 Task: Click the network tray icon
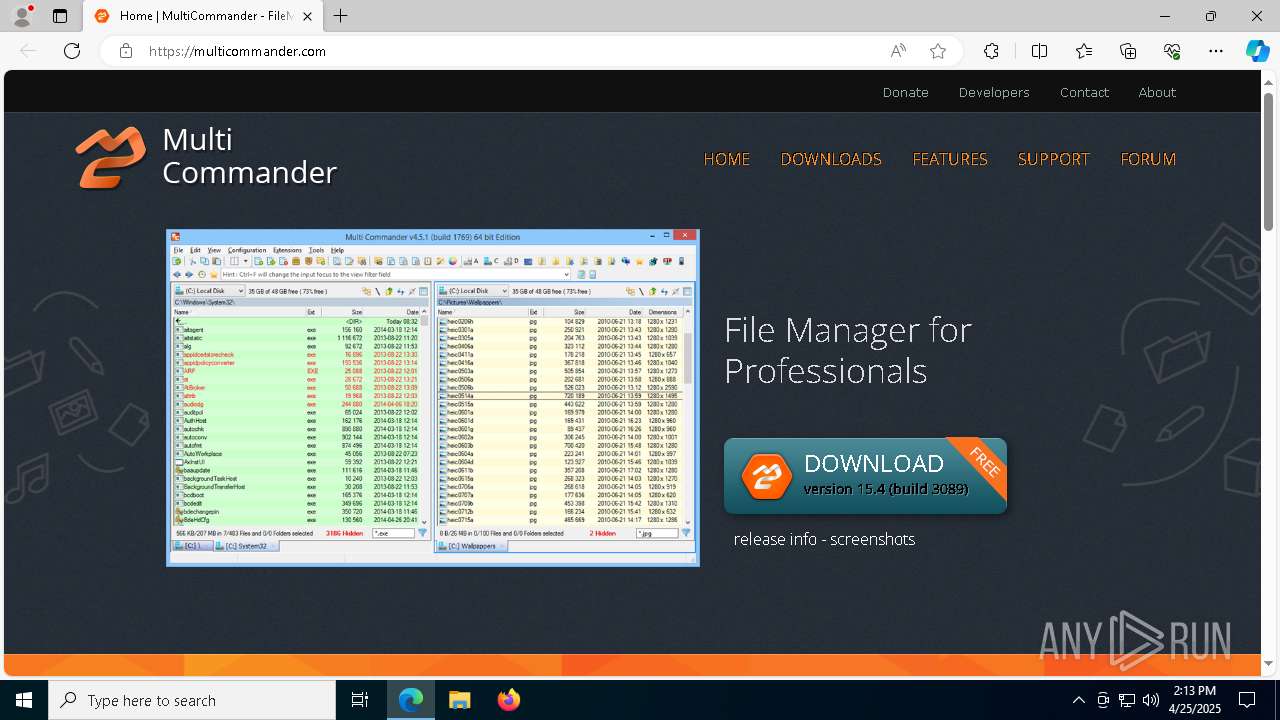pos(1127,700)
